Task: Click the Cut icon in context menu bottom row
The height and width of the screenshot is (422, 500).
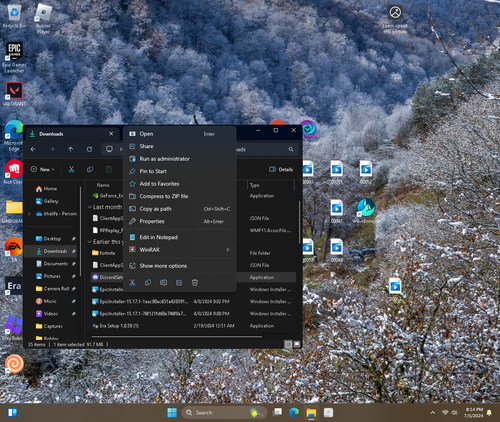Action: coord(132,283)
